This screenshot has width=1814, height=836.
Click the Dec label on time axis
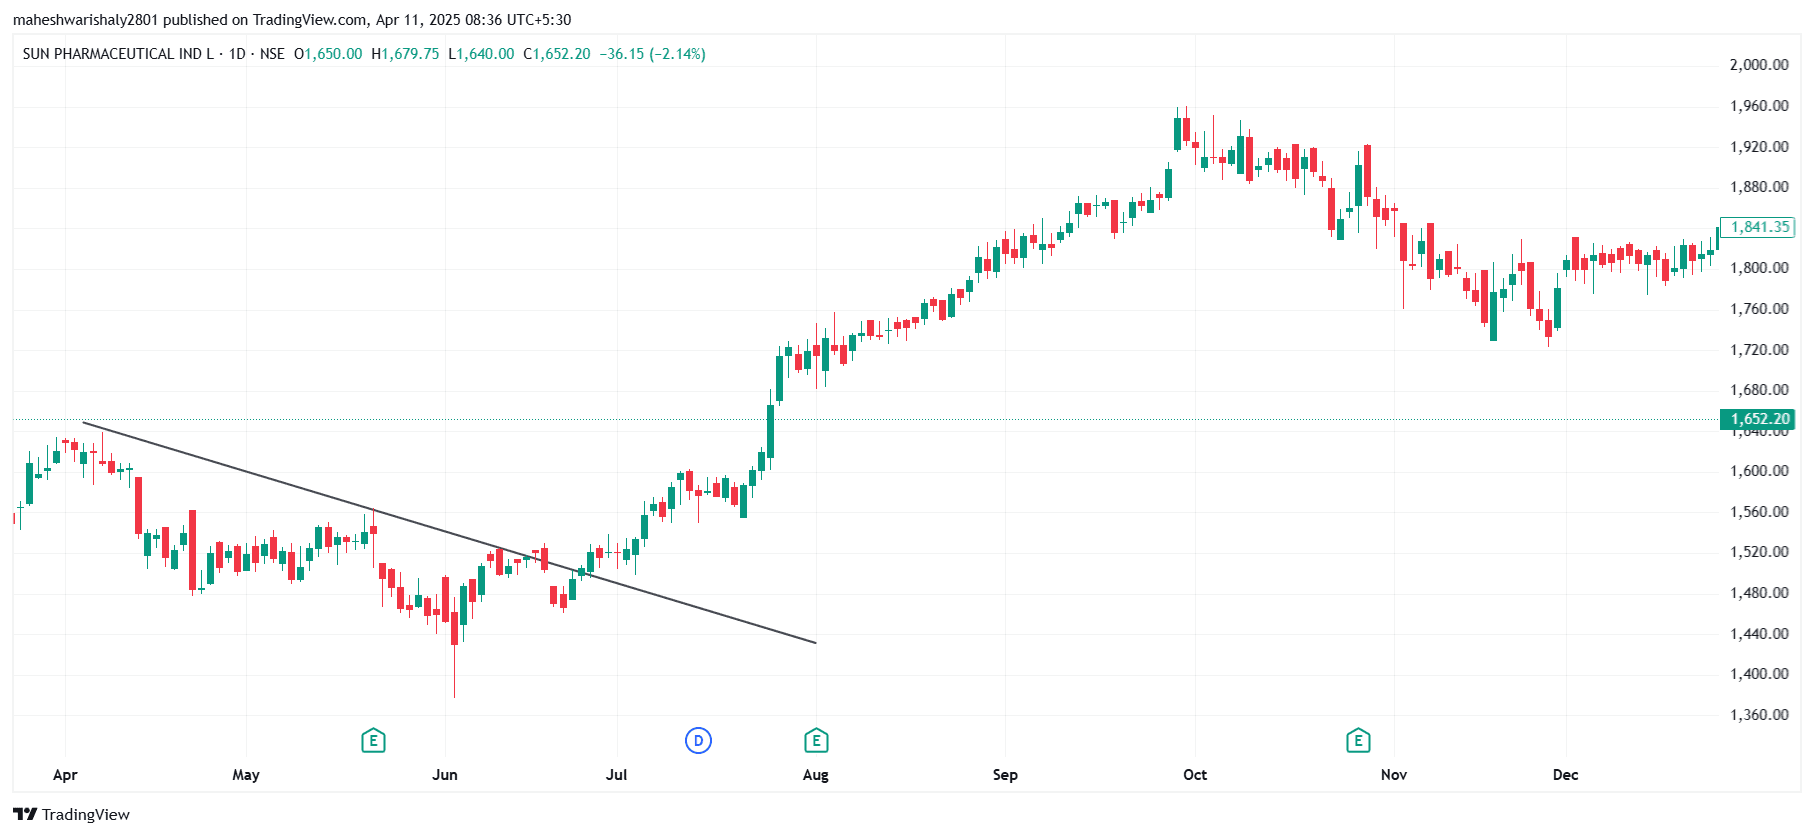click(1566, 775)
